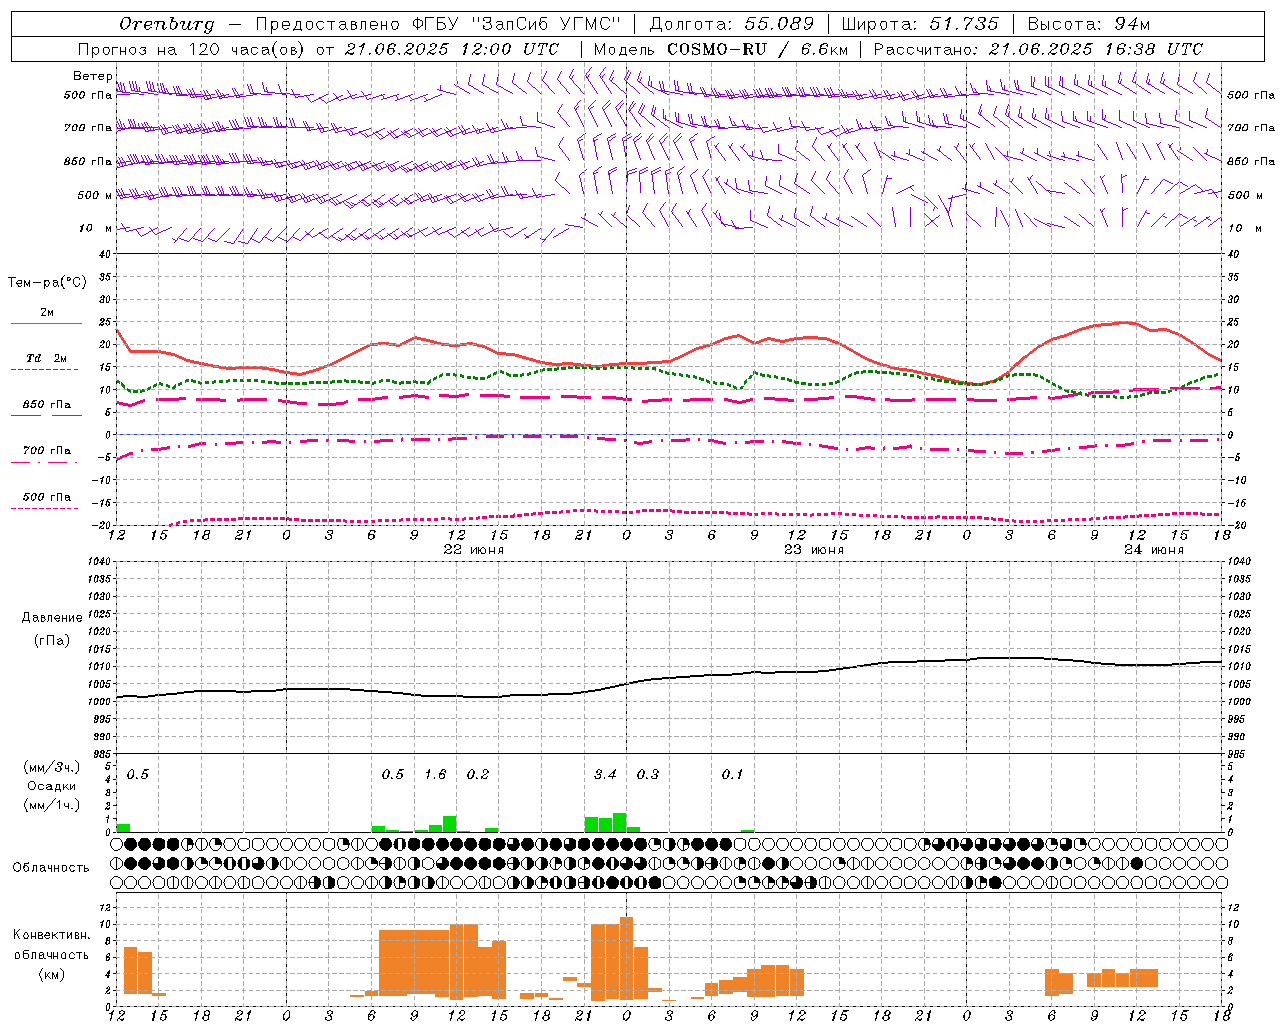
Task: Click the "23 июня" date label
Action: coord(814,550)
